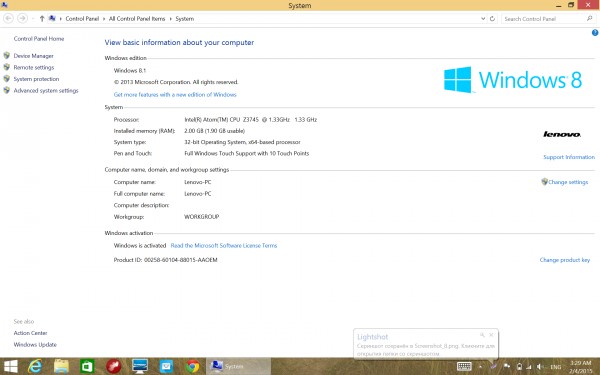Screen dimensions: 600x375
Task: Read the Microsoft Software License Terms
Action: point(224,246)
